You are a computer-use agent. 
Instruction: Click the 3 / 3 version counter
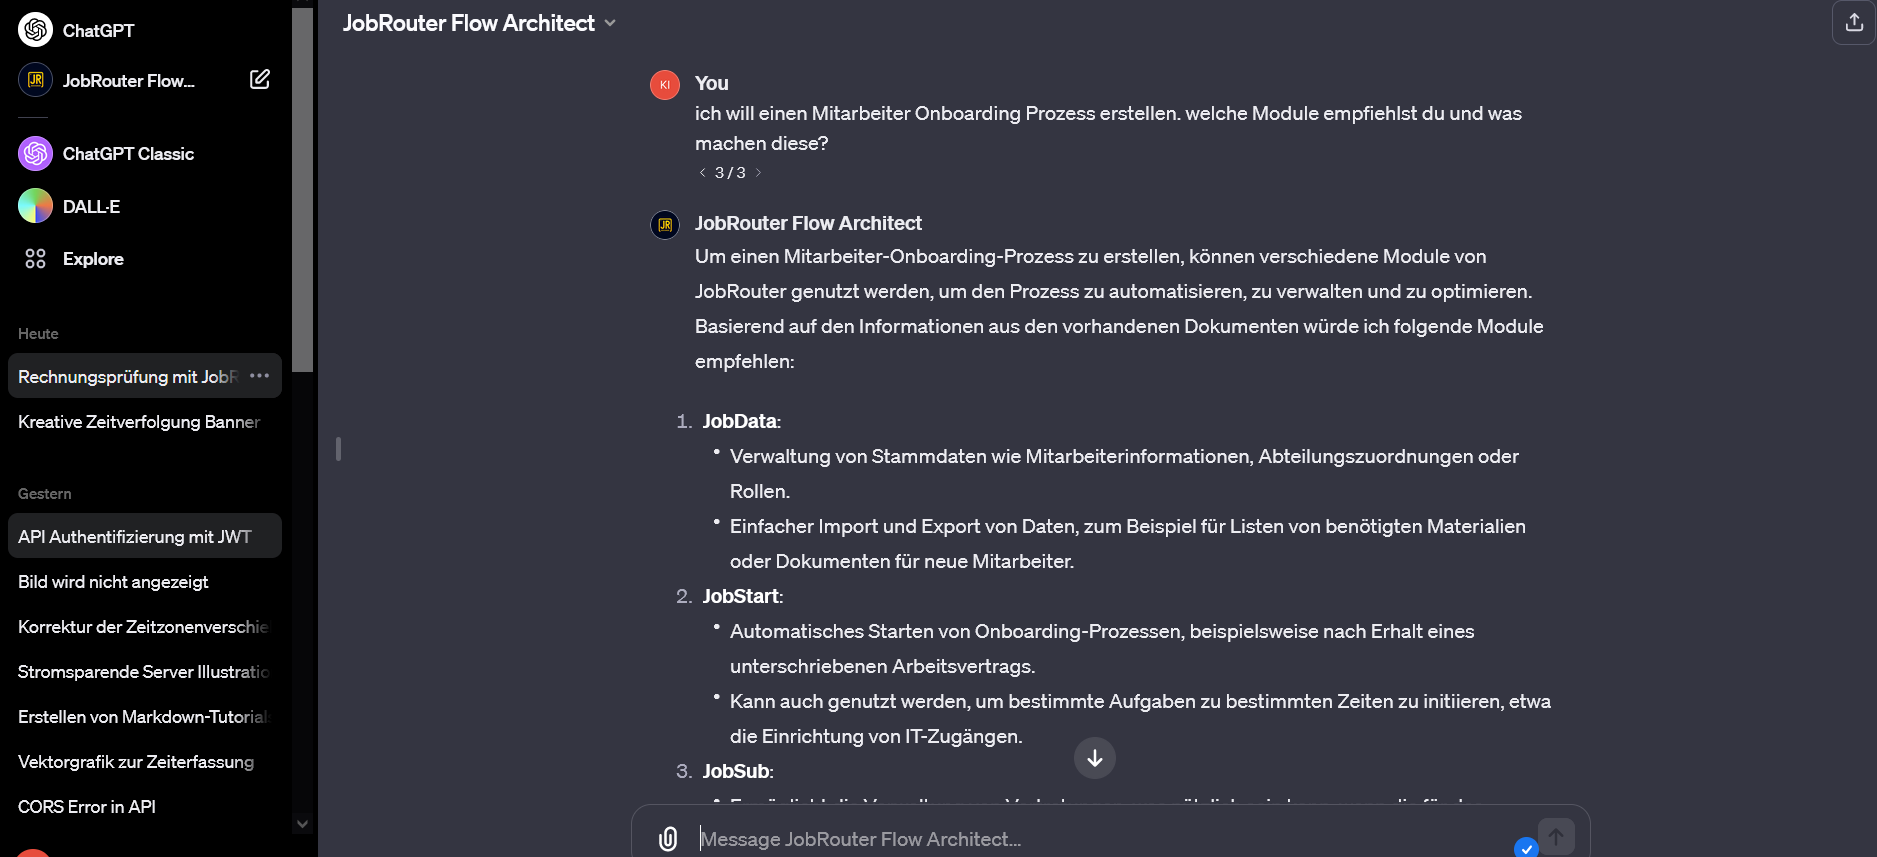(x=730, y=172)
